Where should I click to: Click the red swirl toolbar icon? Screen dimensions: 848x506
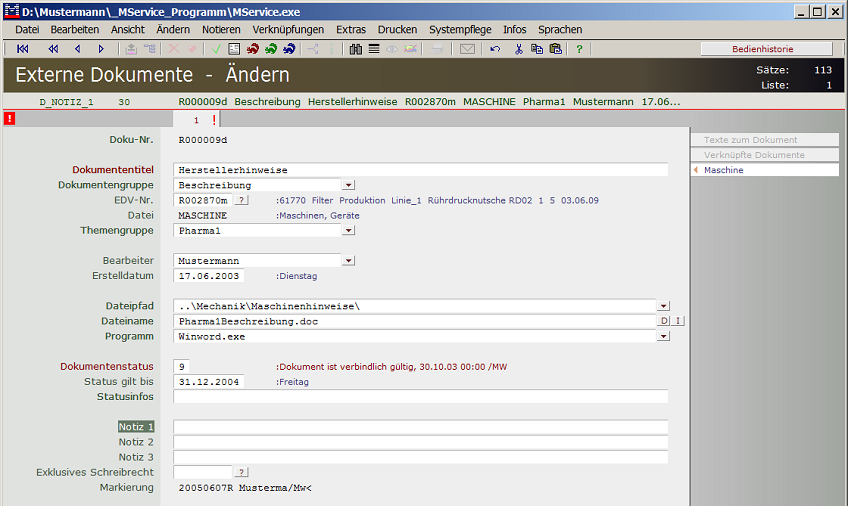point(253,49)
